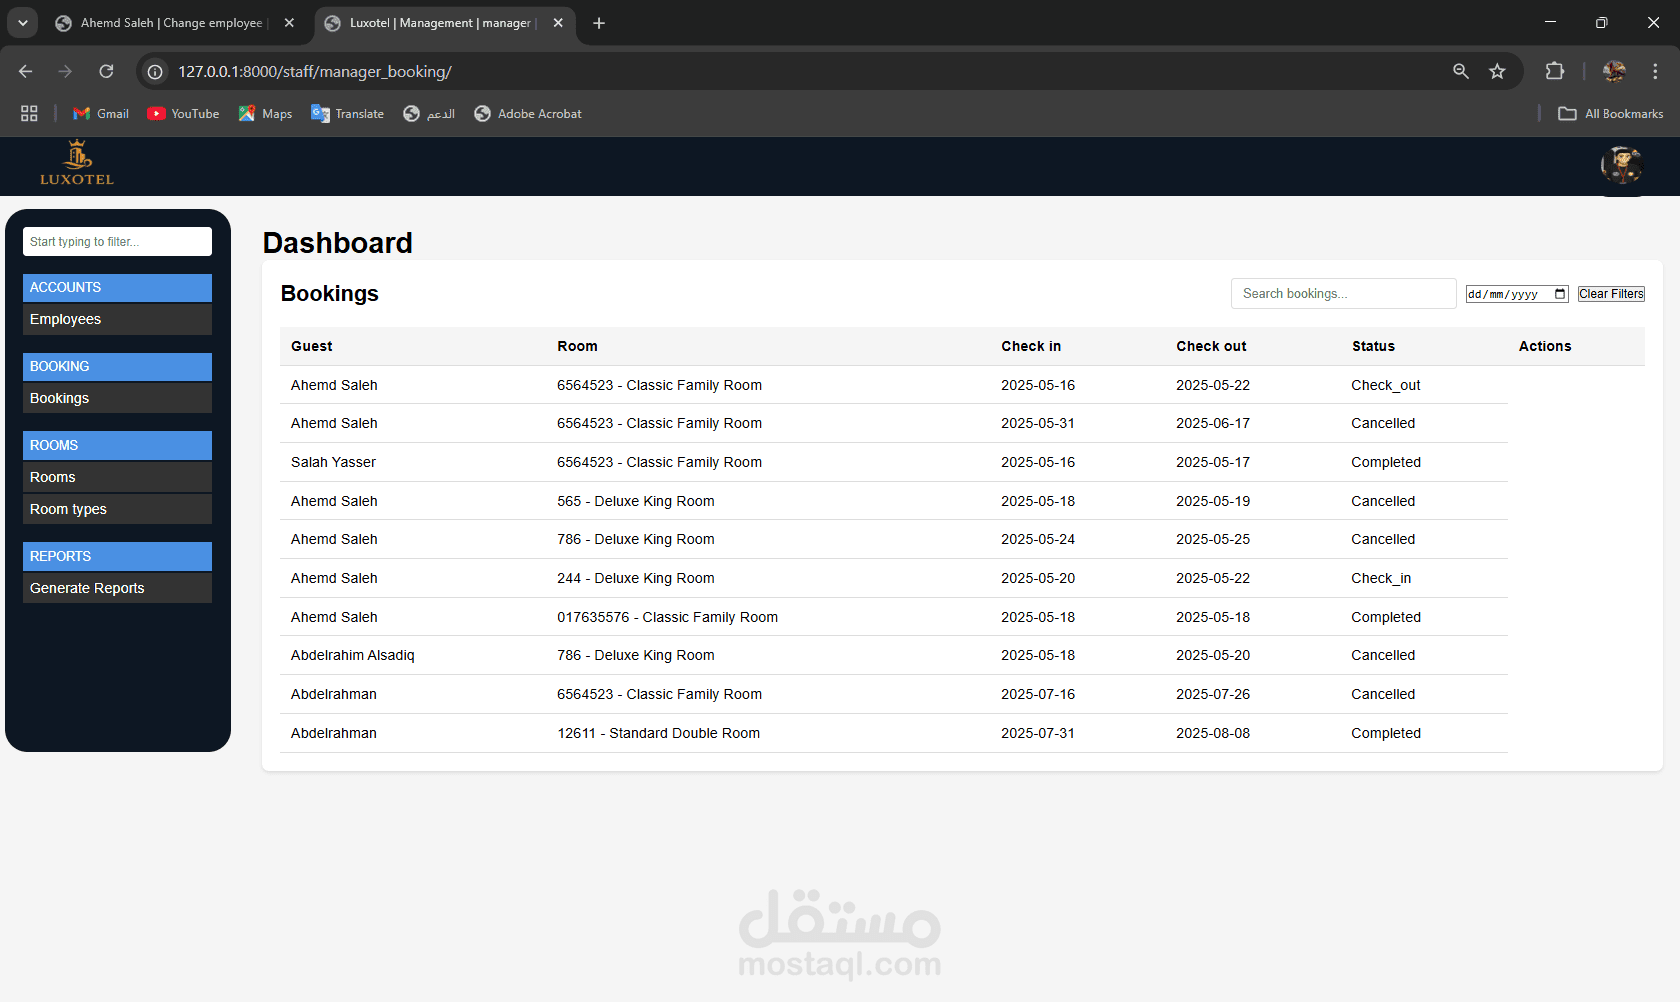1680x1002 pixels.
Task: Open the apps grid in bookmarks bar
Action: pos(29,114)
